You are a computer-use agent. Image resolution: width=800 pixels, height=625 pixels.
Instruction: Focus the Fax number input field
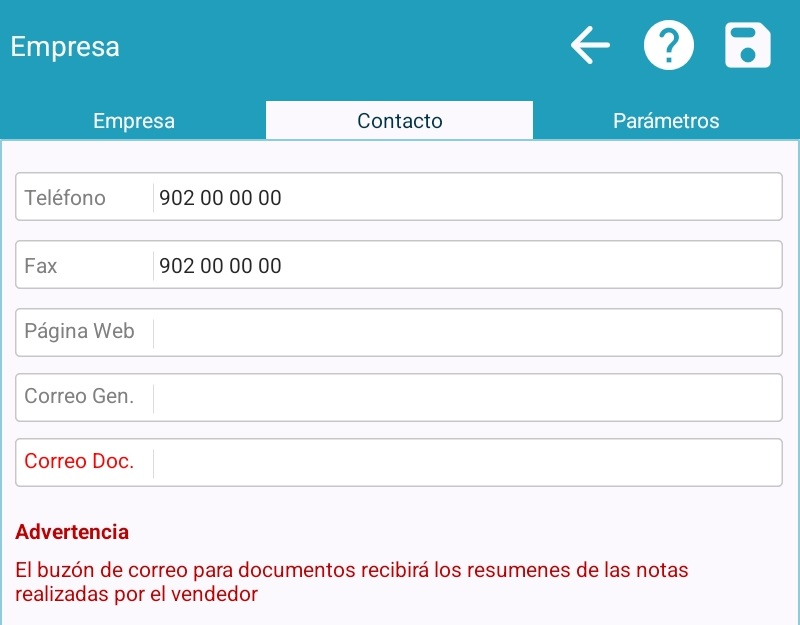point(465,266)
